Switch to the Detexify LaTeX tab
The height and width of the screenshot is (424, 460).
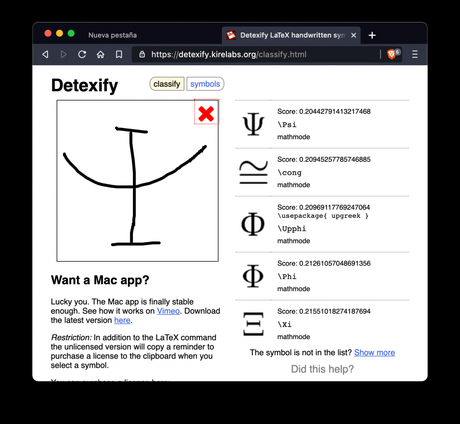292,35
